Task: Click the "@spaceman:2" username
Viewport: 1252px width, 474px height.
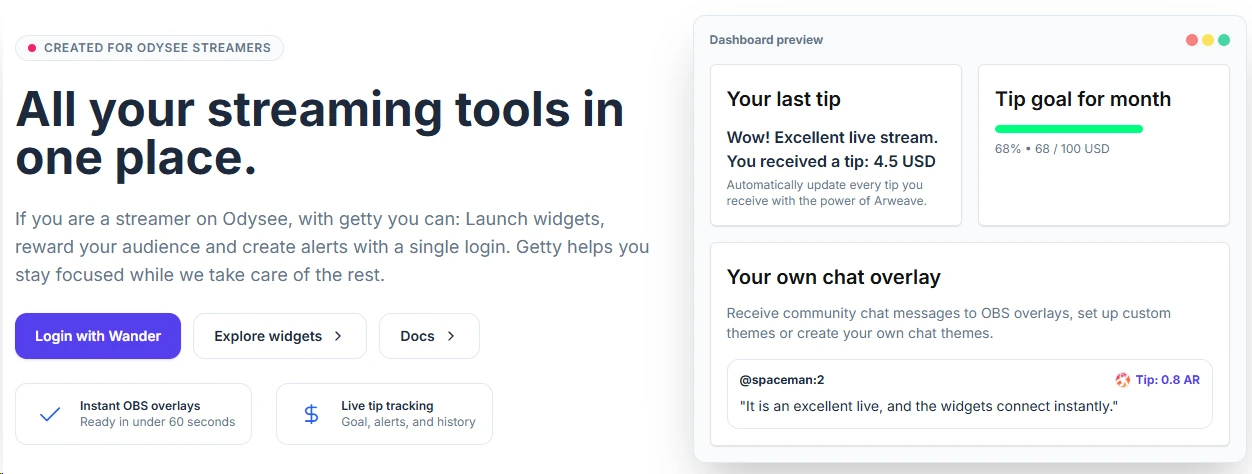Action: 782,380
